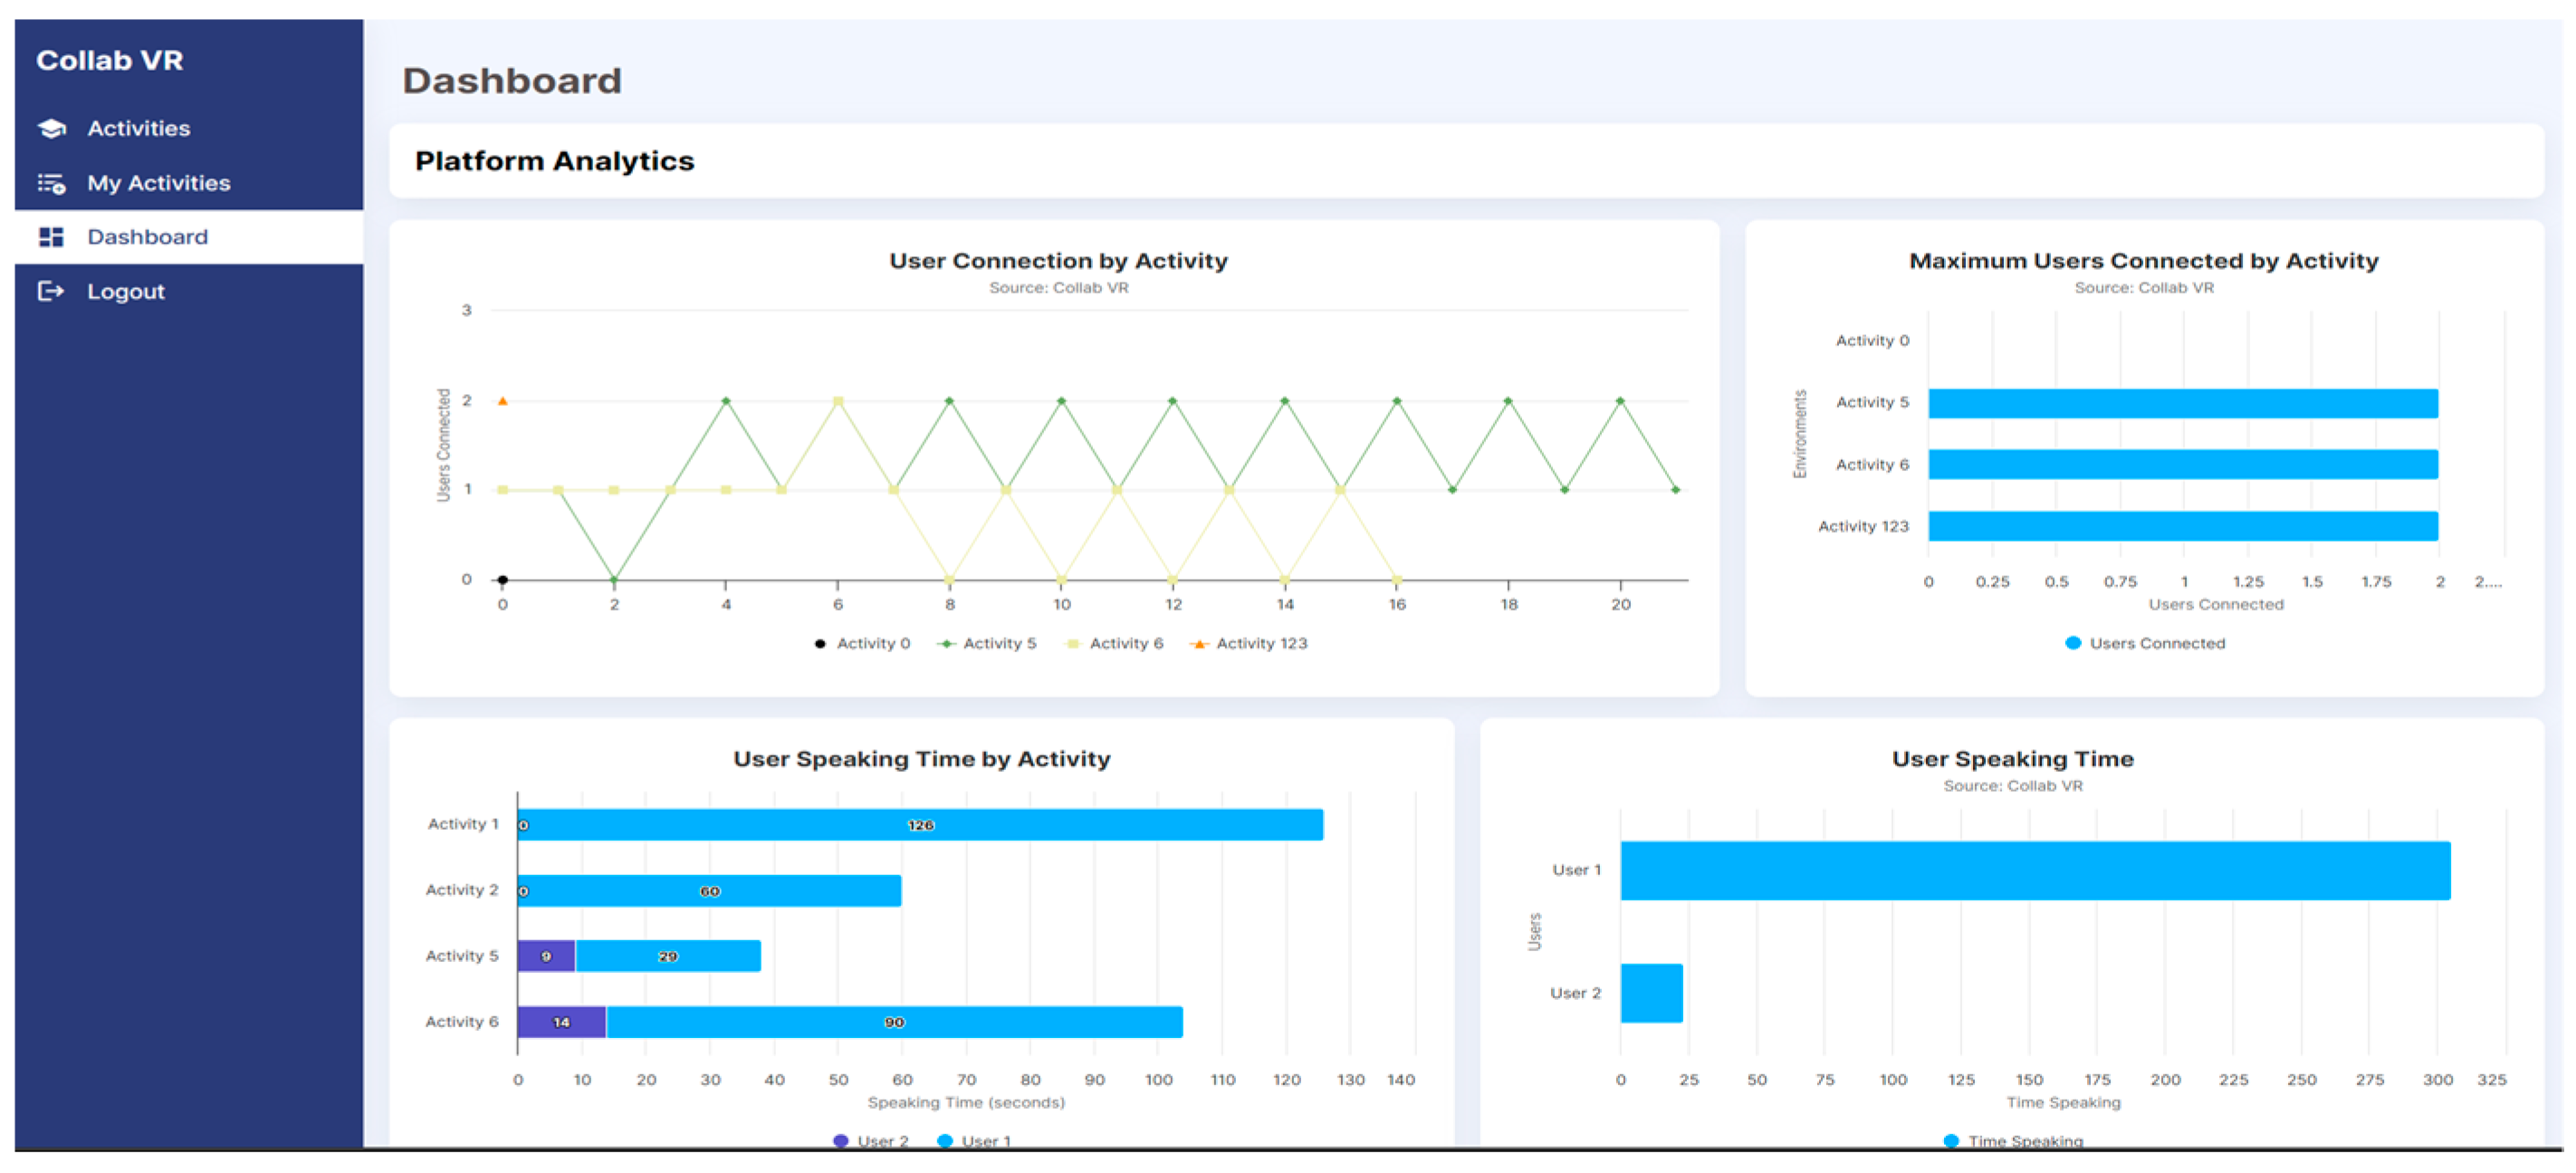2576x1173 pixels.
Task: Toggle Time Speaking legend item
Action: coord(2024,1140)
